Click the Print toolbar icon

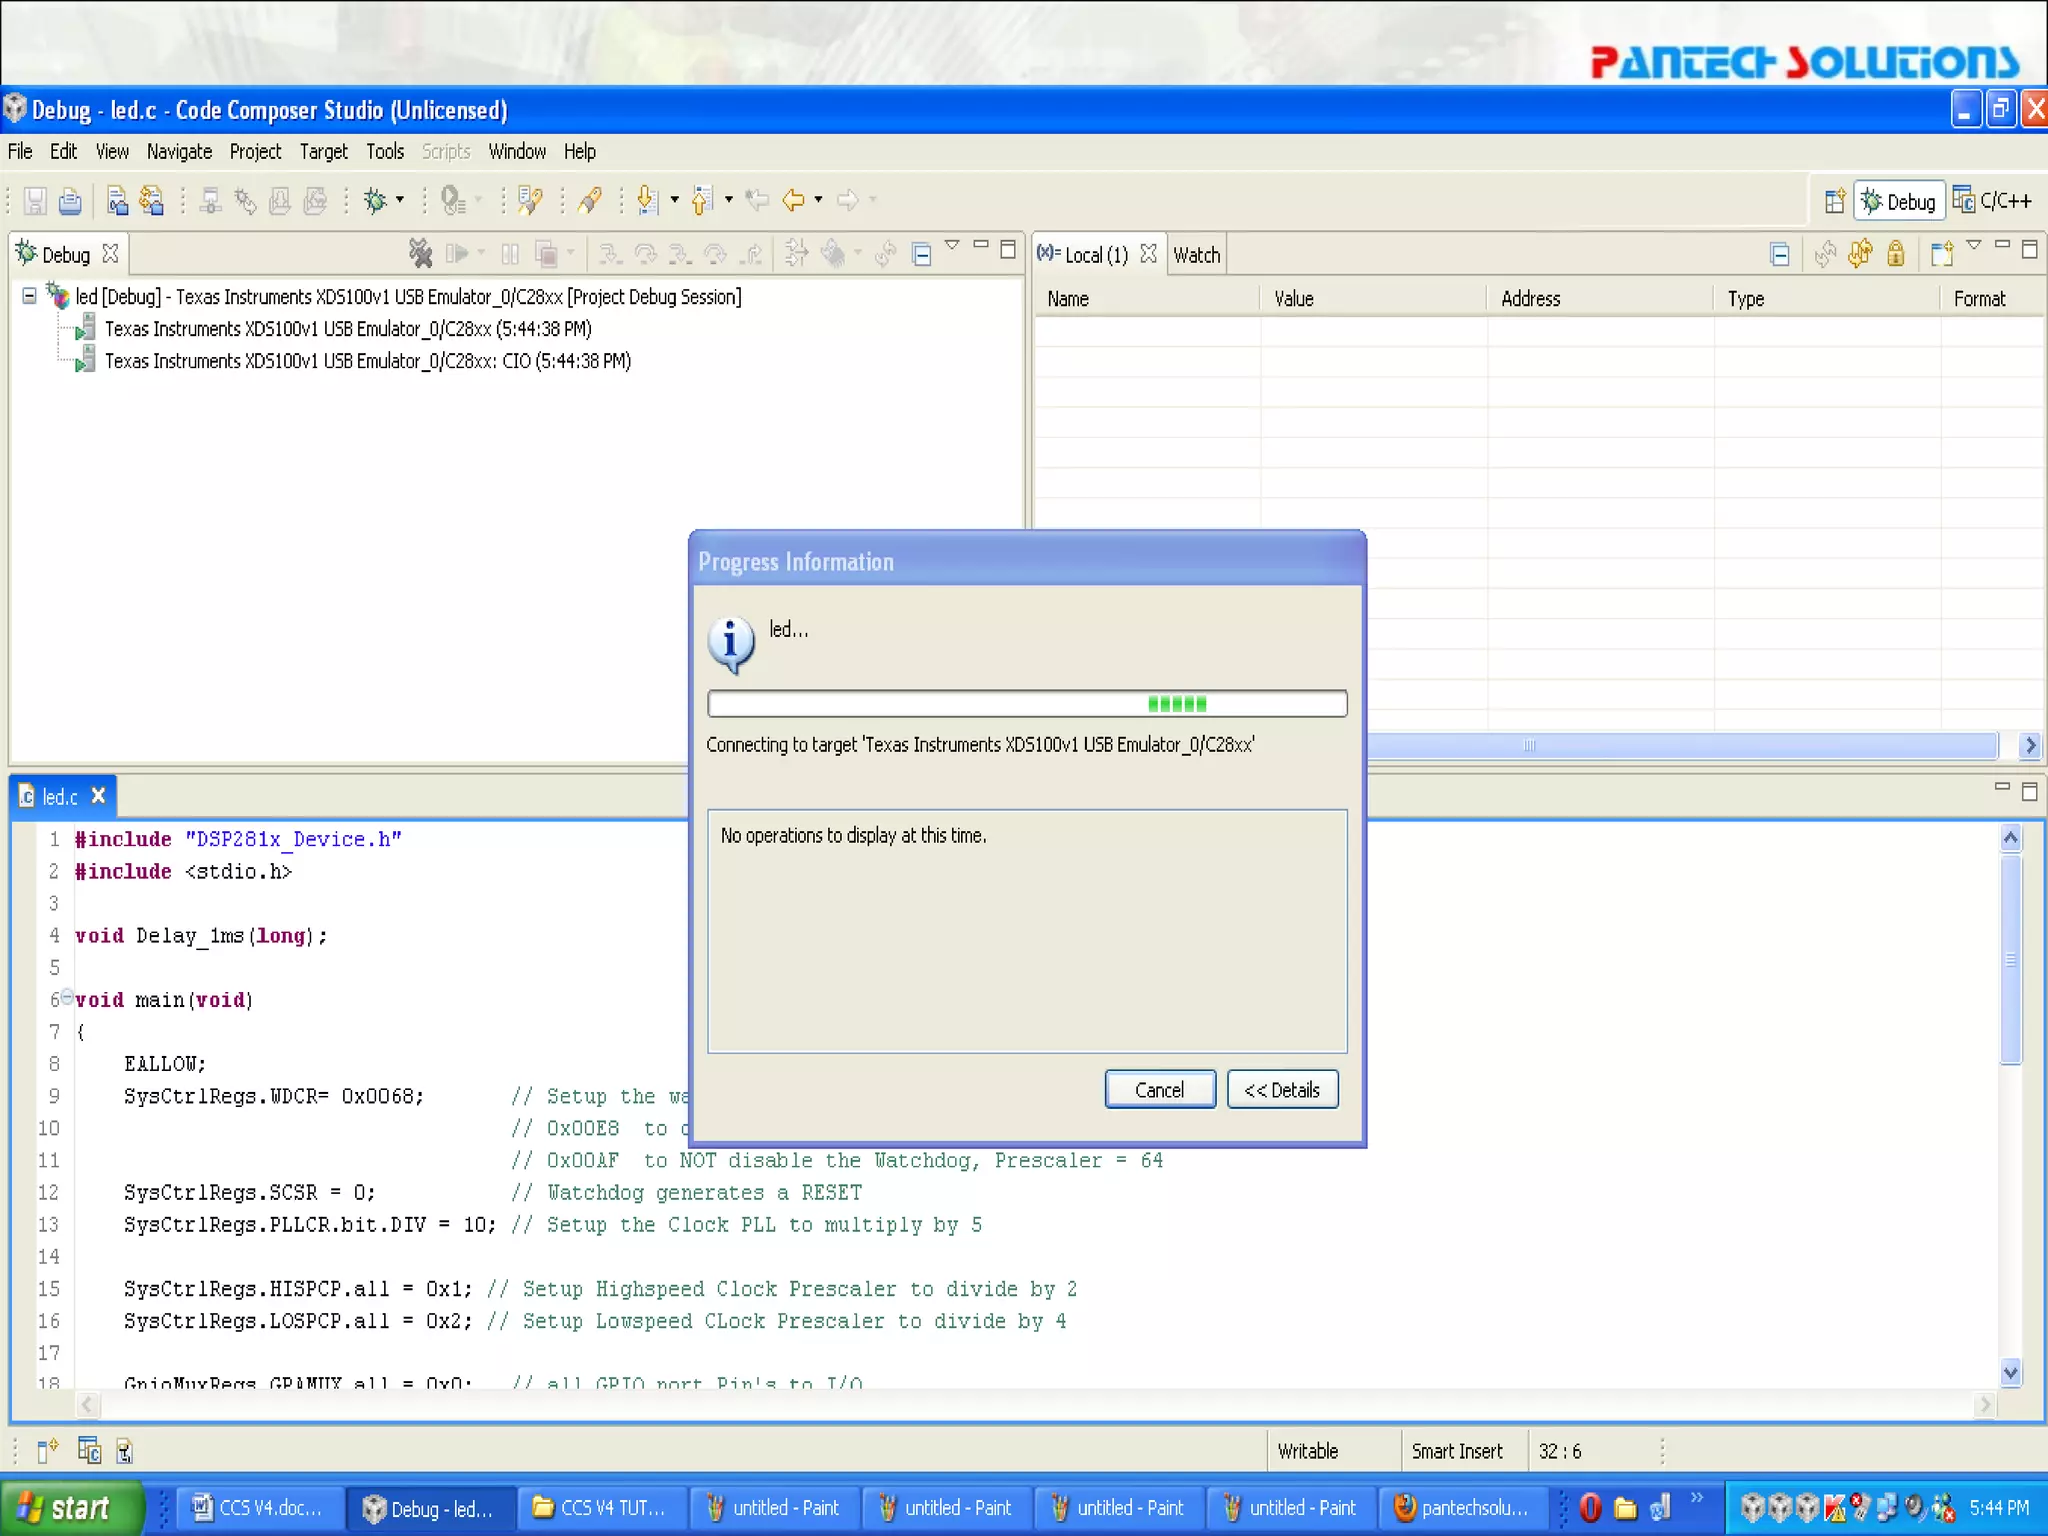70,201
